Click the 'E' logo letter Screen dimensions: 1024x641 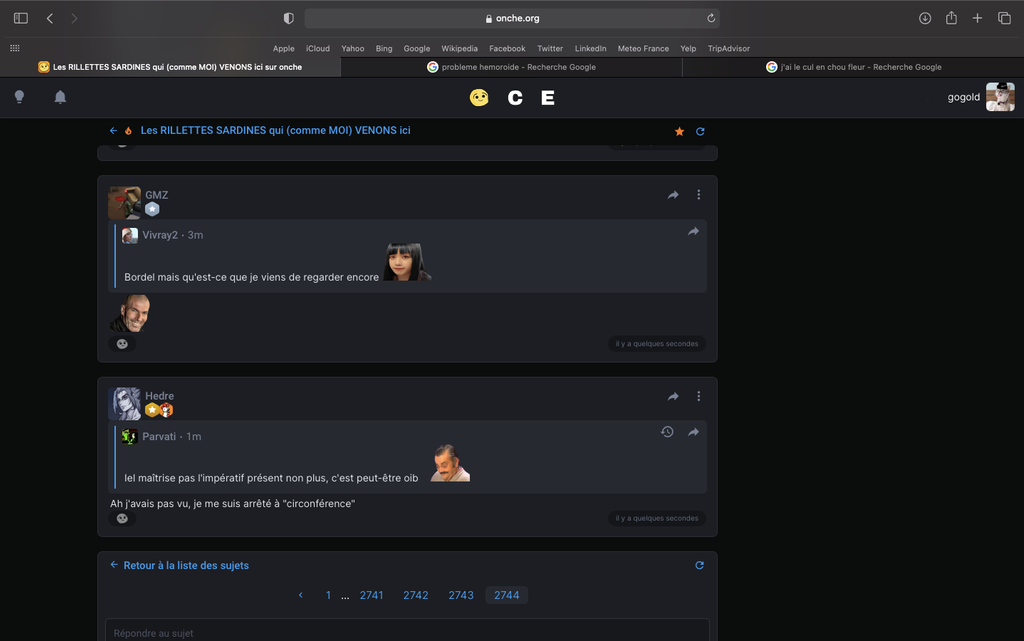click(548, 98)
